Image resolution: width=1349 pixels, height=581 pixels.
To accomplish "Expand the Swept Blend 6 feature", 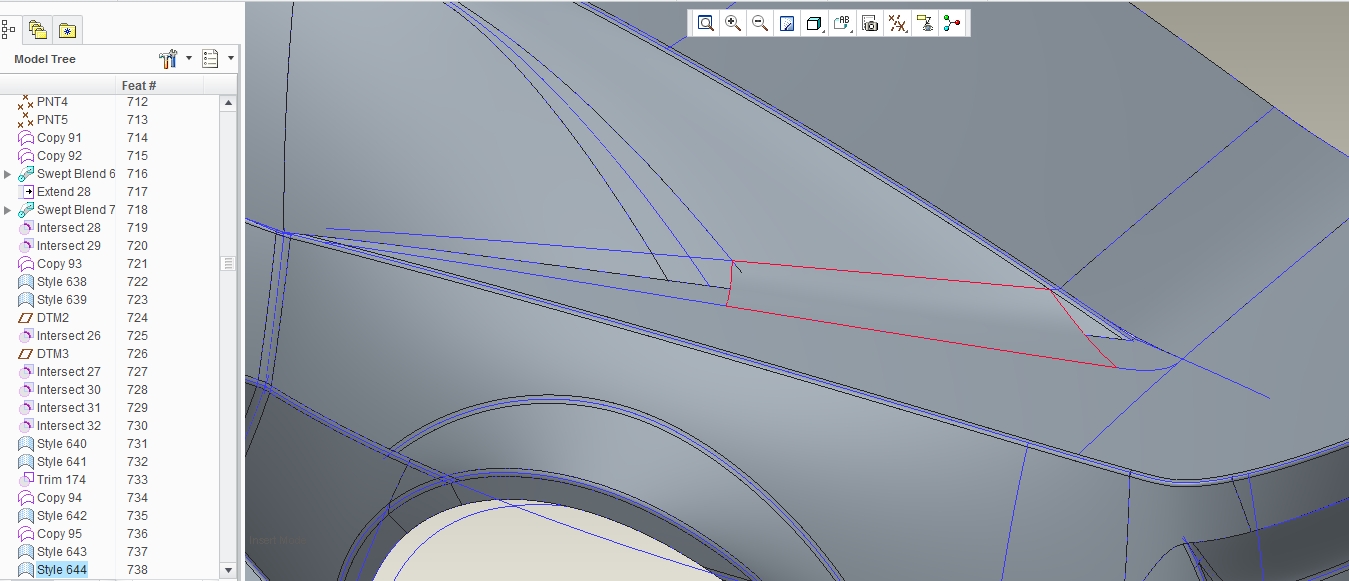I will point(8,174).
